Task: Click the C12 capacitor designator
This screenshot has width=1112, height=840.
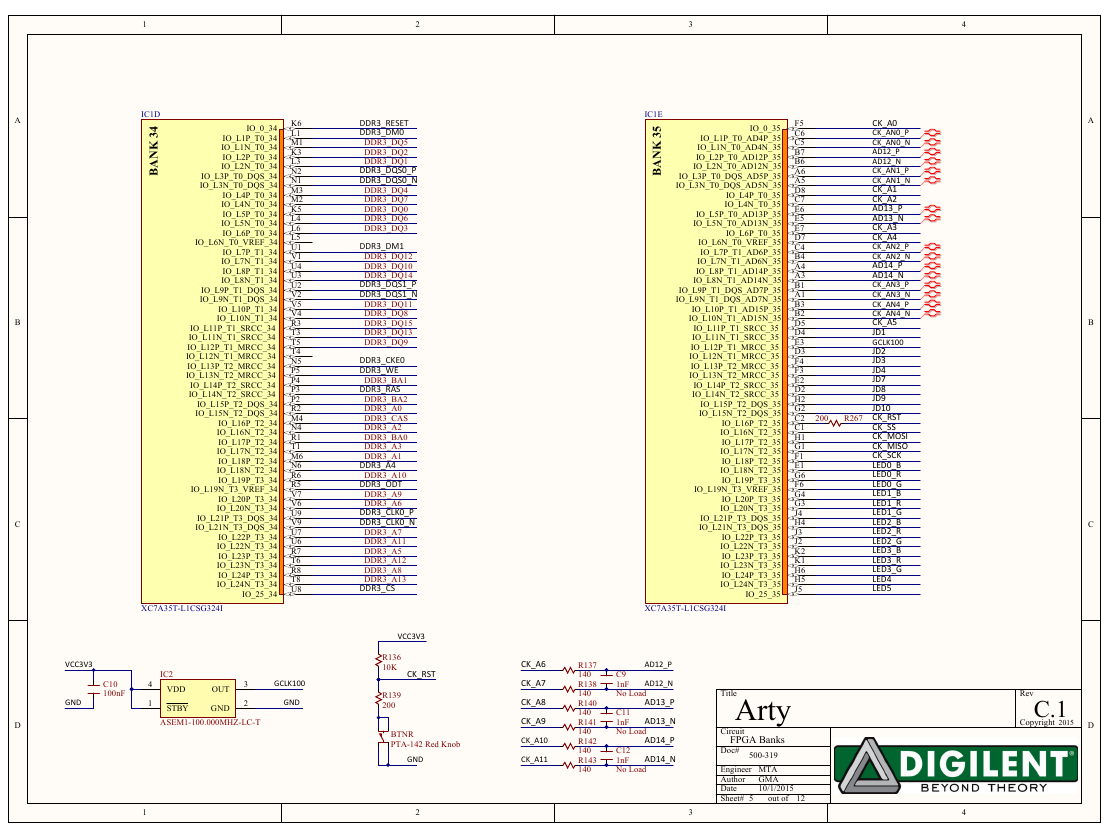Action: (x=623, y=751)
